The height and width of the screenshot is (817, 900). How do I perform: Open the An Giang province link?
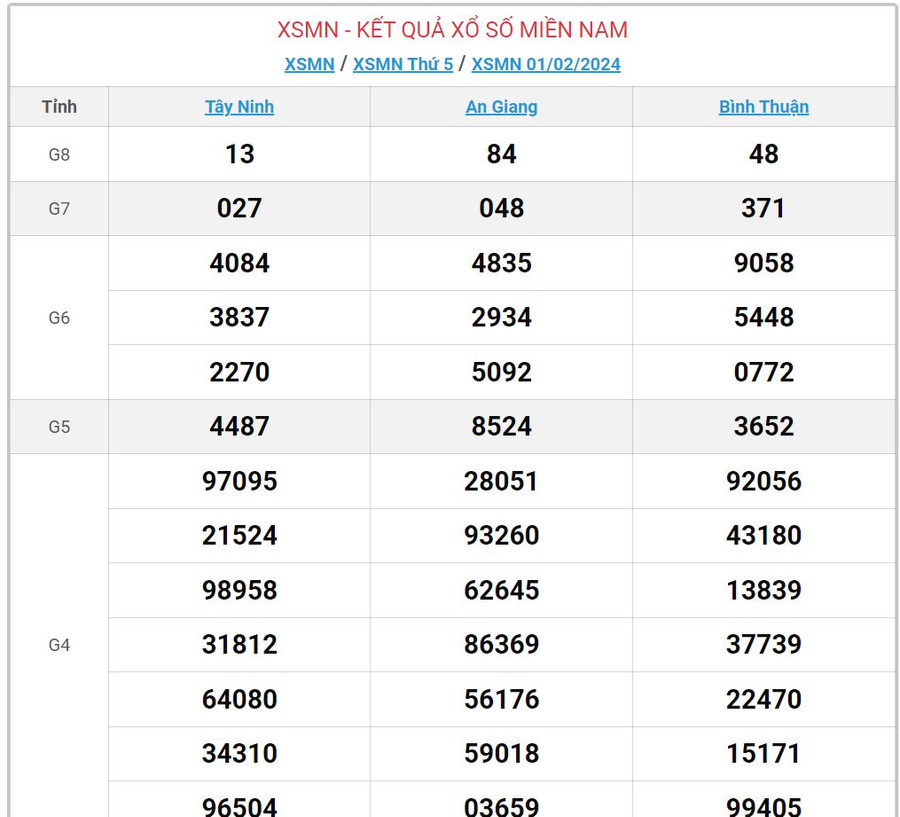501,107
